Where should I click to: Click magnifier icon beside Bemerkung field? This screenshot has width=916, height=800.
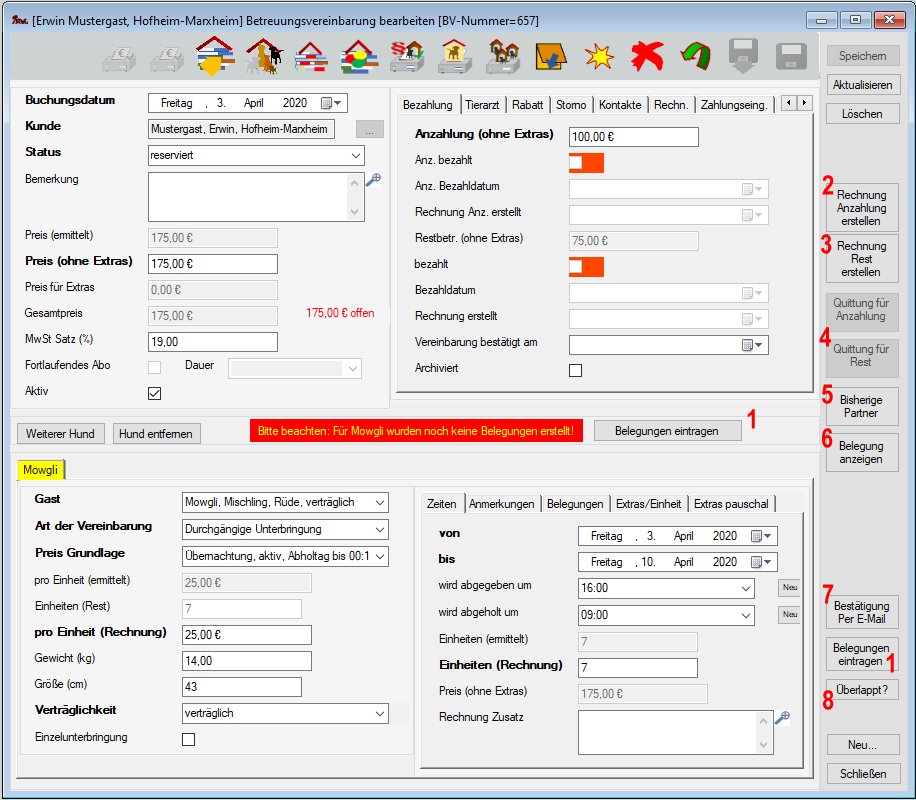tap(373, 180)
